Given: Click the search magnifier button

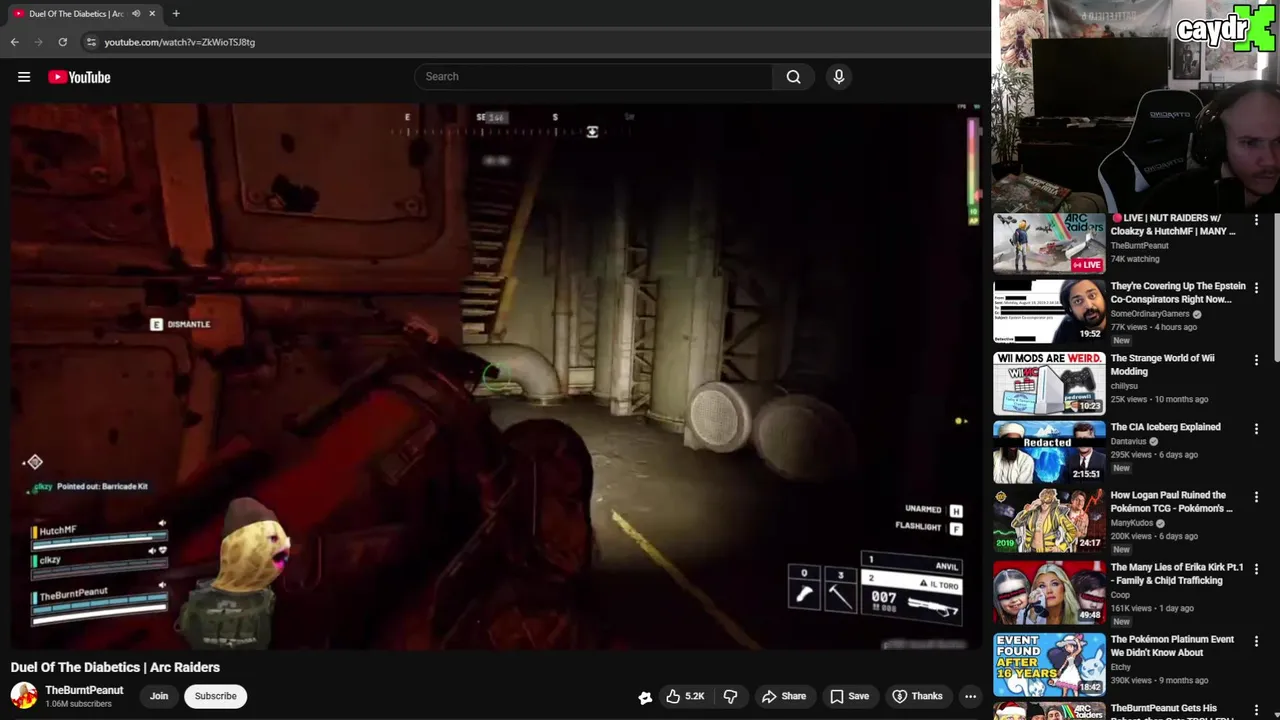Looking at the screenshot, I should click(x=793, y=77).
